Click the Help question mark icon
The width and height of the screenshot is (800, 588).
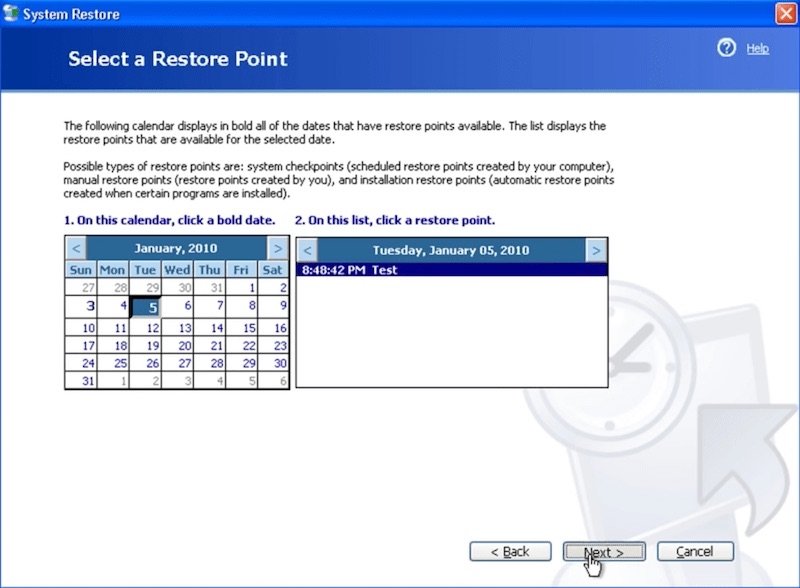pos(727,47)
